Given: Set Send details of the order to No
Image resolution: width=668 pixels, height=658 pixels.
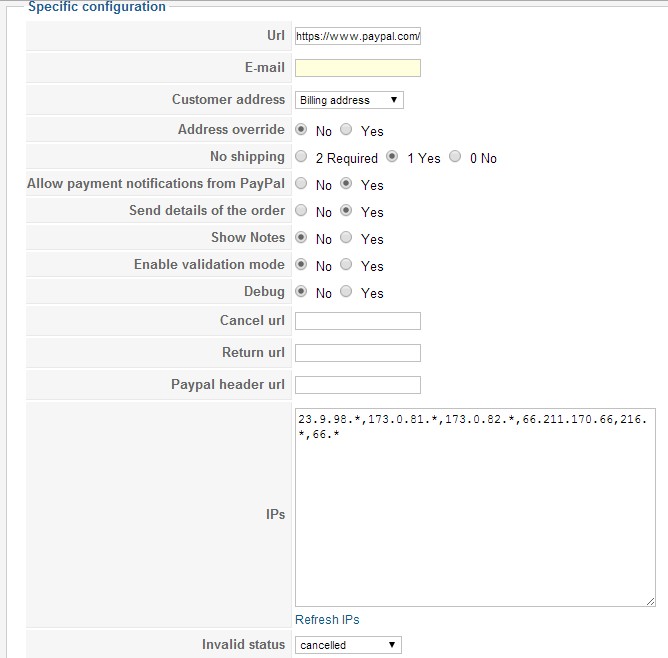Looking at the screenshot, I should (x=301, y=211).
